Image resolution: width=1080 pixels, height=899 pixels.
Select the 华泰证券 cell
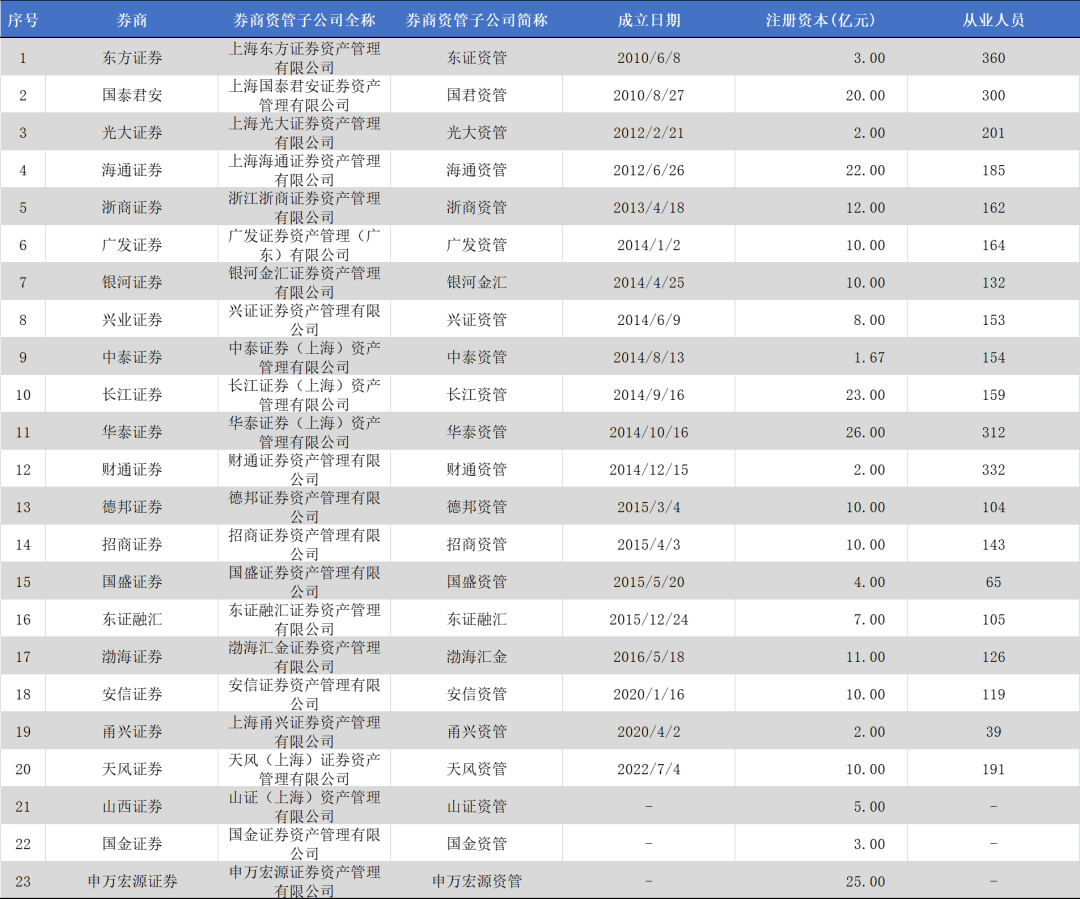[132, 432]
